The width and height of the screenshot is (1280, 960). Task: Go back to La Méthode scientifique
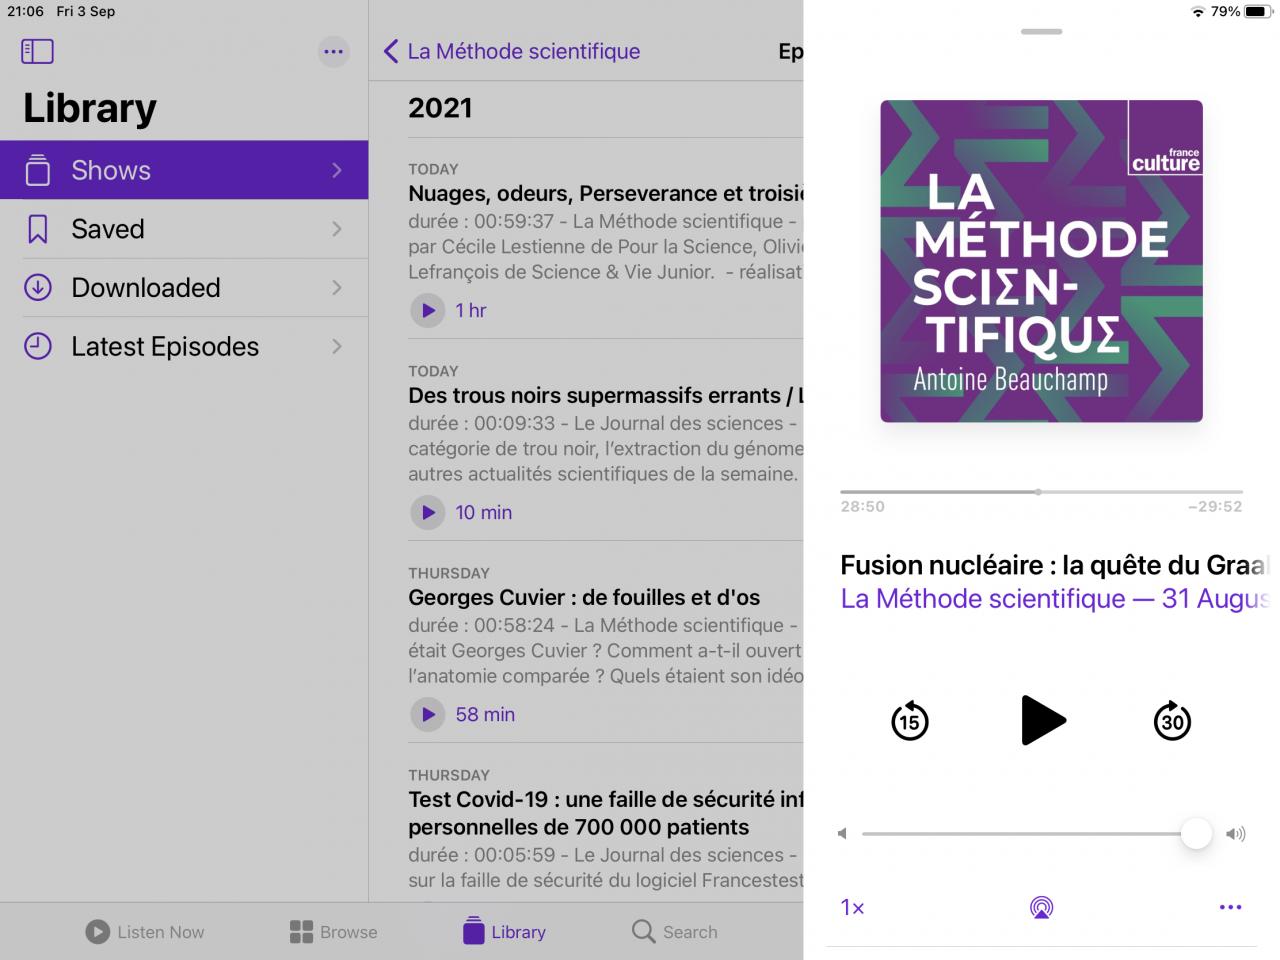pyautogui.click(x=512, y=51)
